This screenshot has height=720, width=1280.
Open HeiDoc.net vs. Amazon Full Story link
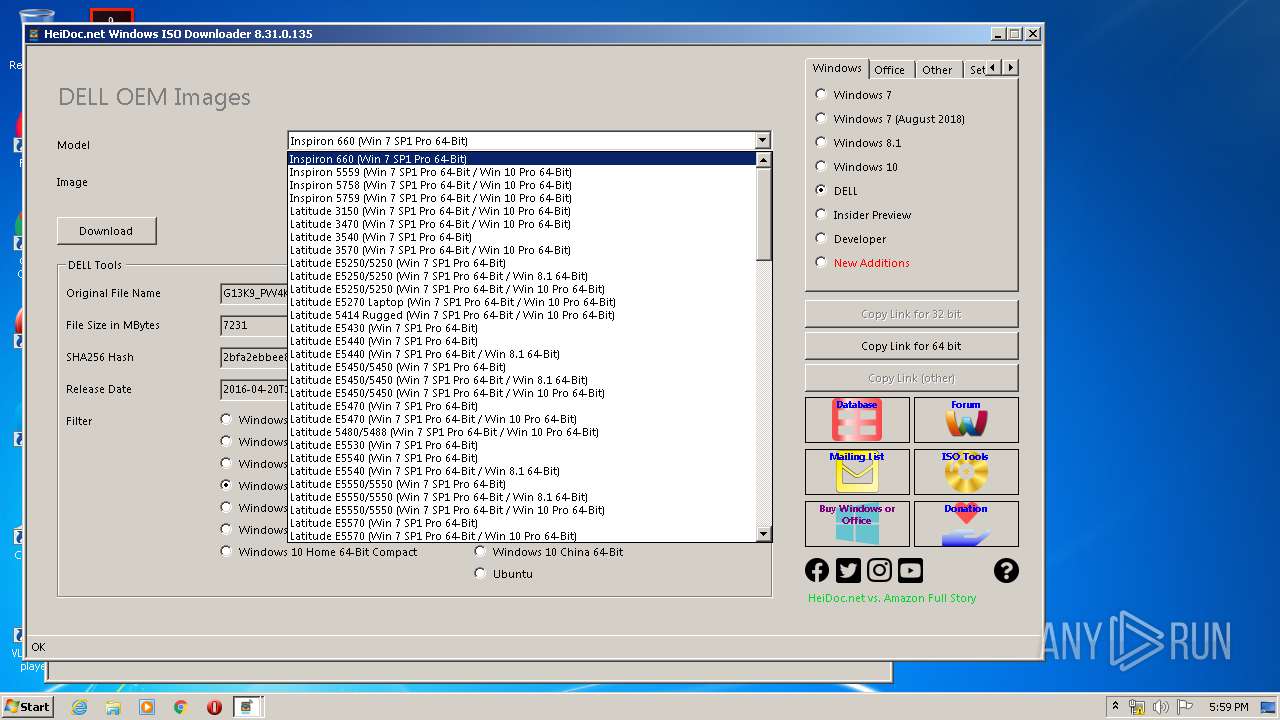[892, 598]
